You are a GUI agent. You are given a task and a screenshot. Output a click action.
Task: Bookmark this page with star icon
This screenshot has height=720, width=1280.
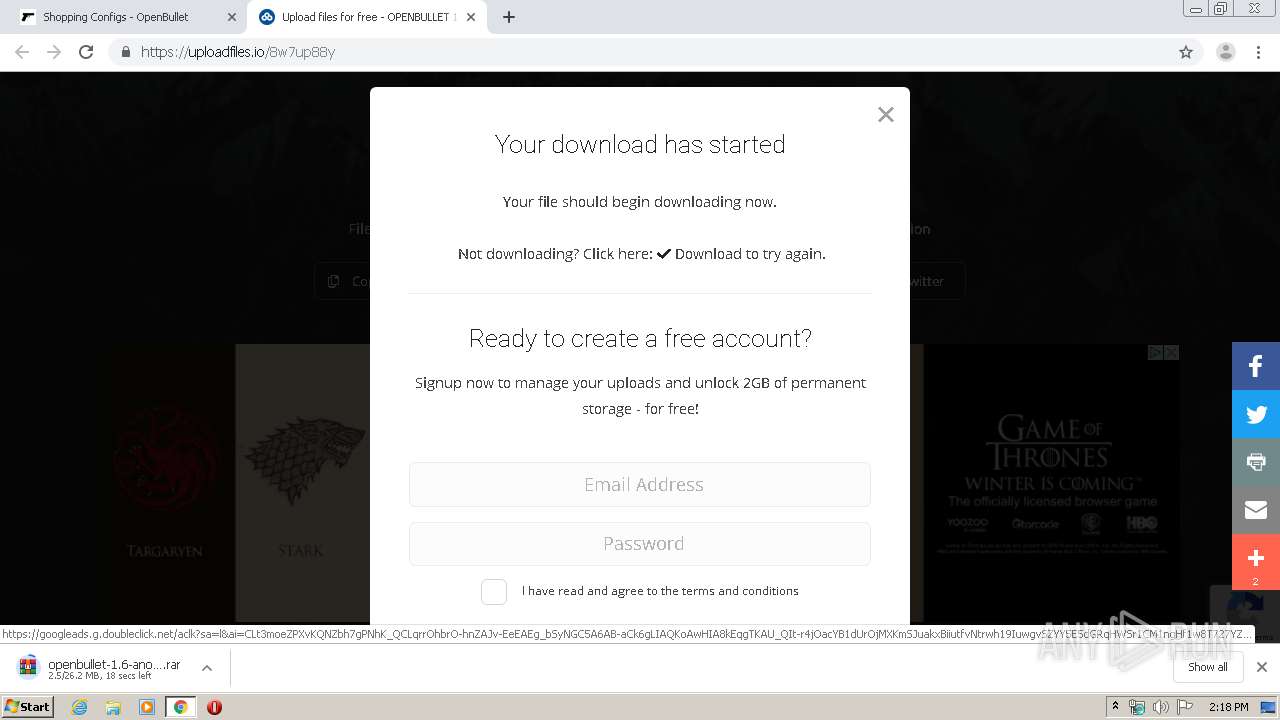pos(1186,52)
